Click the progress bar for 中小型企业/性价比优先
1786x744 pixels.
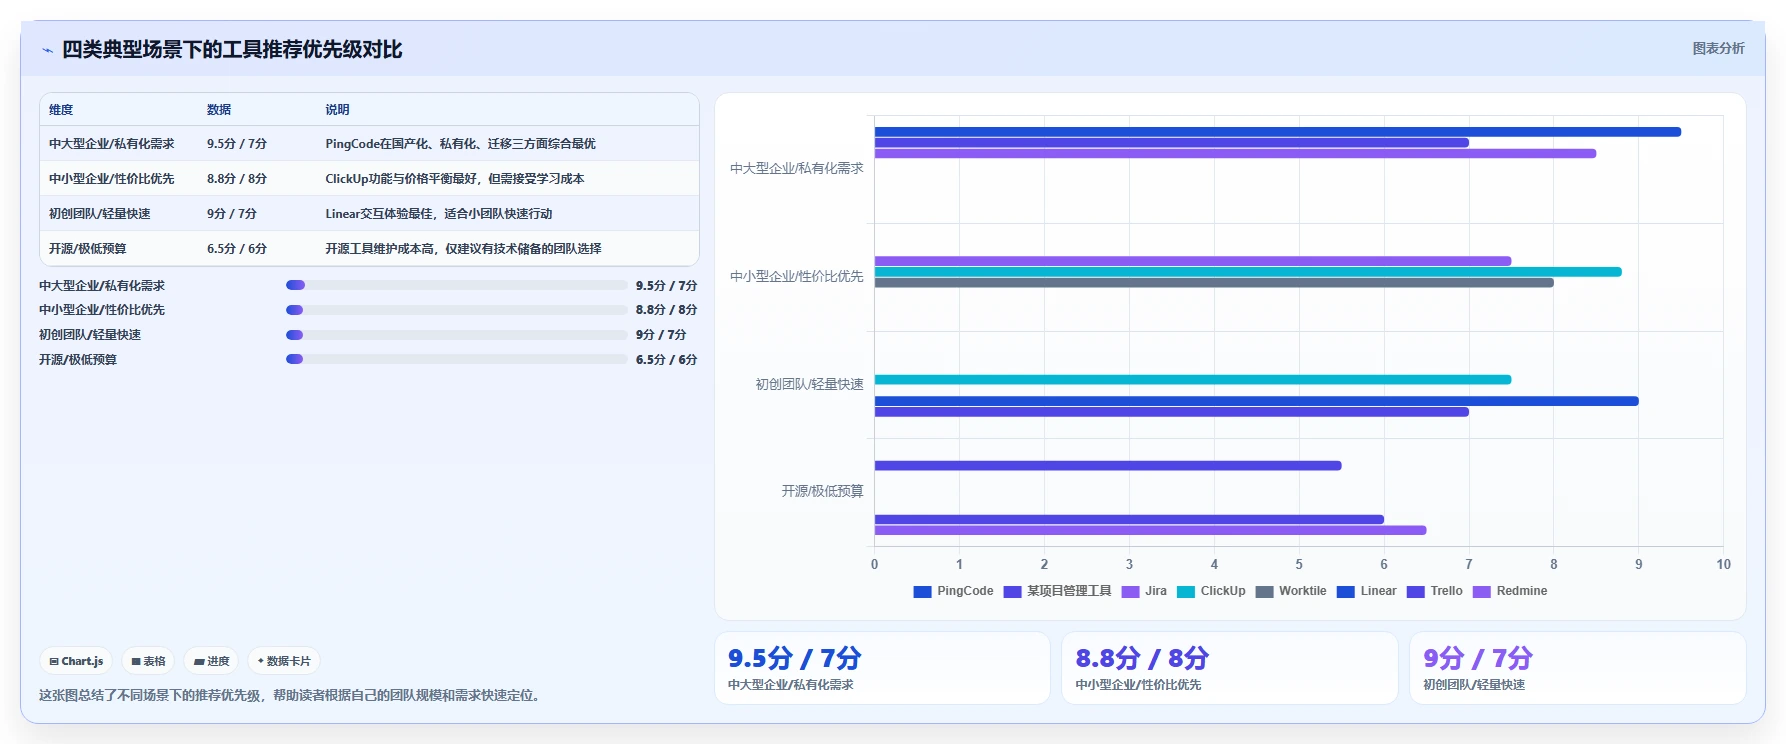pos(457,310)
